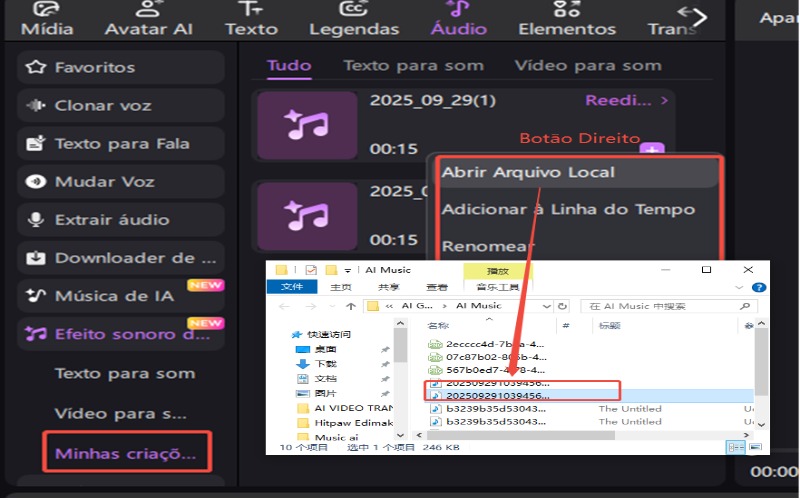
Task: Click the Explorer forward arrow
Action: [310, 306]
